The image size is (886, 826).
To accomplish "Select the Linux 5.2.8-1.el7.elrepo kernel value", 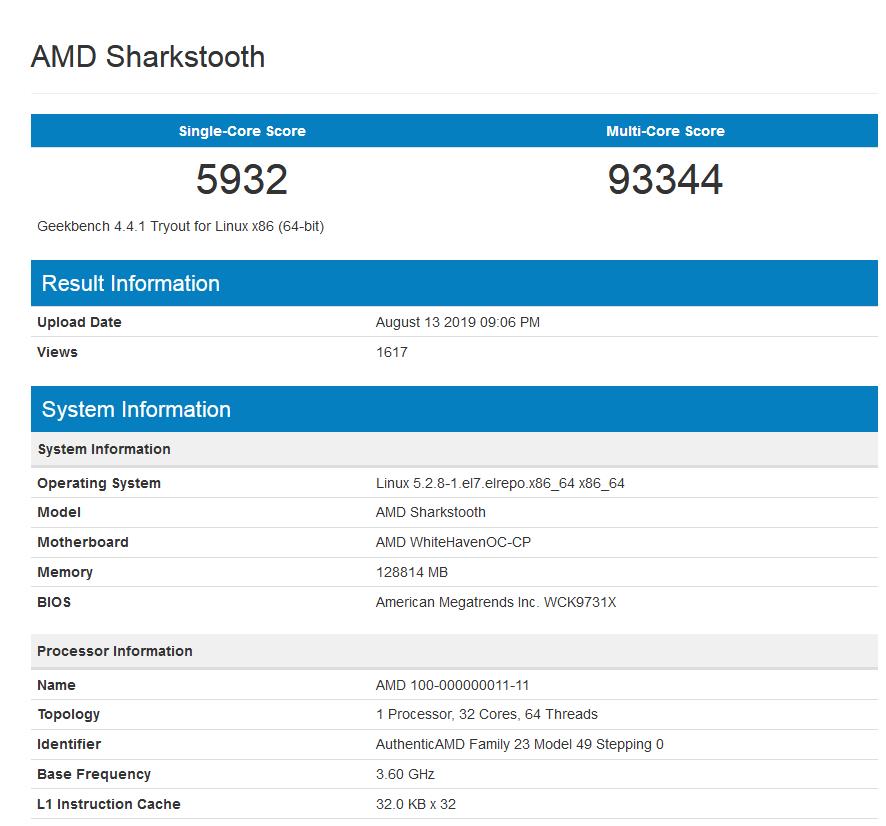I will 500,483.
